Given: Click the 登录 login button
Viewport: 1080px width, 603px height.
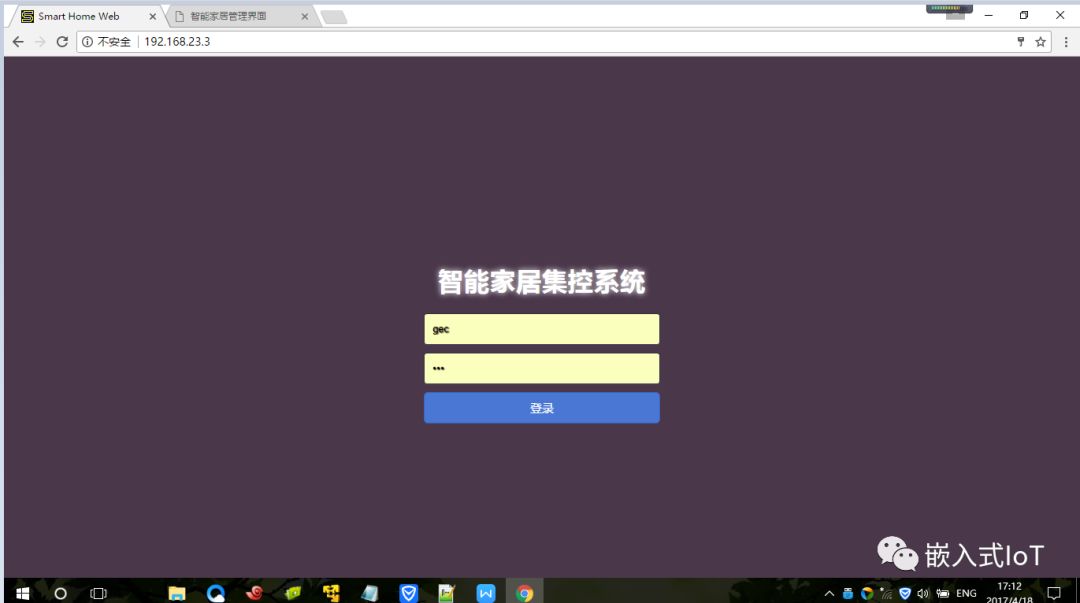Looking at the screenshot, I should [x=541, y=408].
